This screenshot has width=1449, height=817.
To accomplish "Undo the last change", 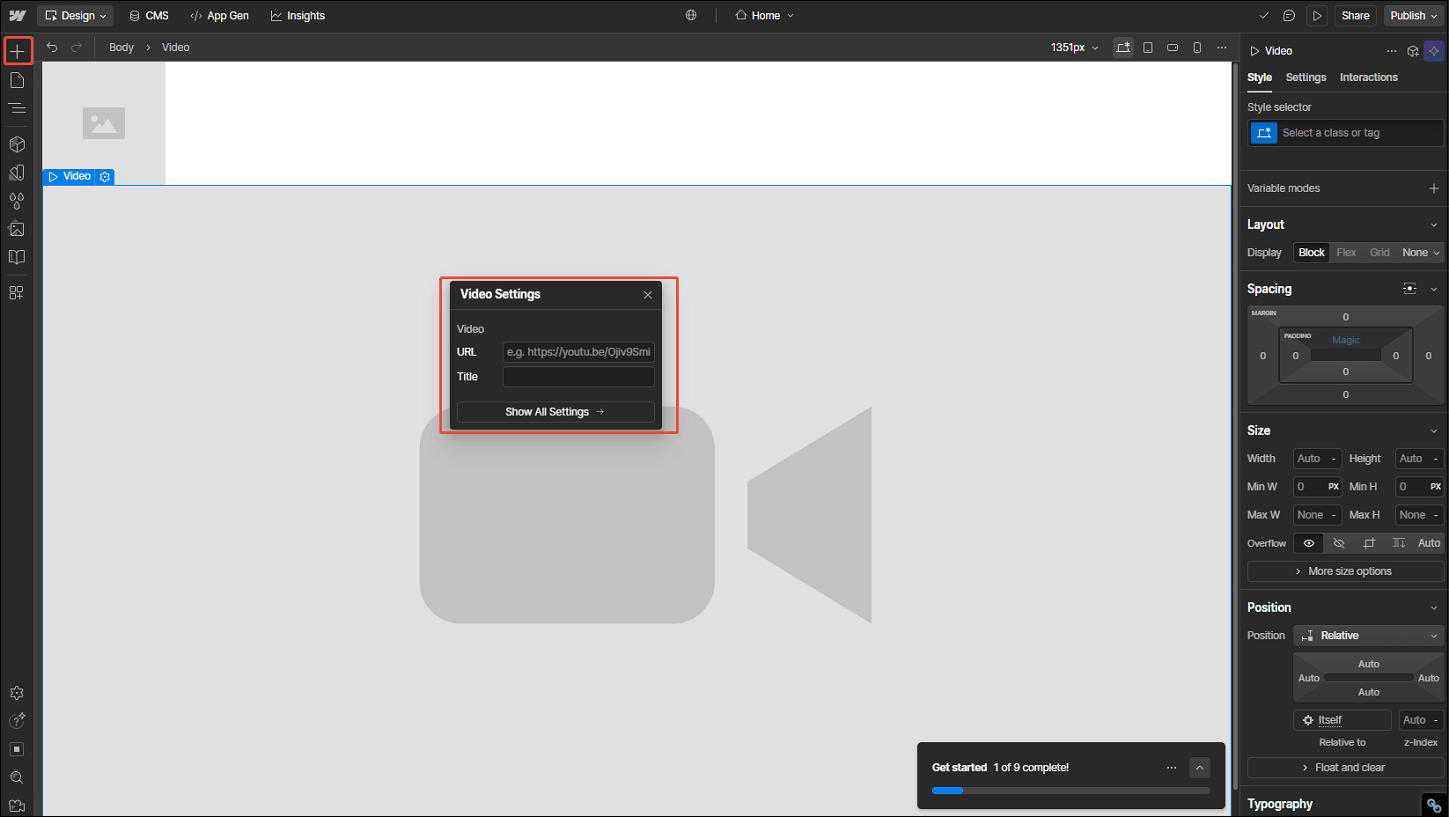I will (x=51, y=47).
